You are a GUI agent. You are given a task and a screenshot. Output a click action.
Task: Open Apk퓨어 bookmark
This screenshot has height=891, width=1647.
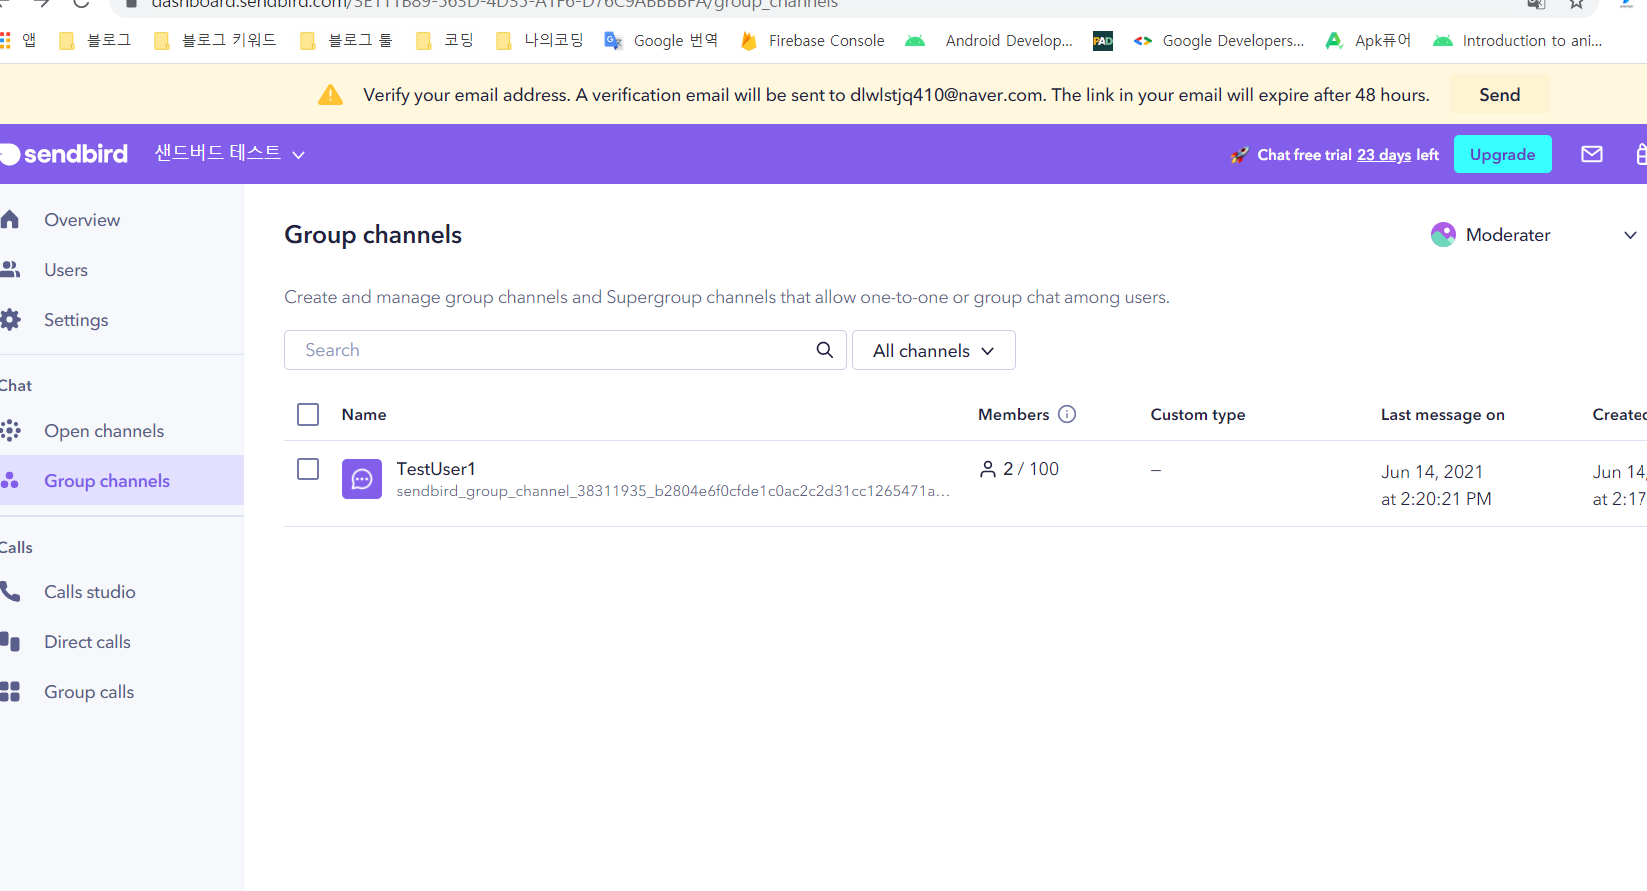1368,41
